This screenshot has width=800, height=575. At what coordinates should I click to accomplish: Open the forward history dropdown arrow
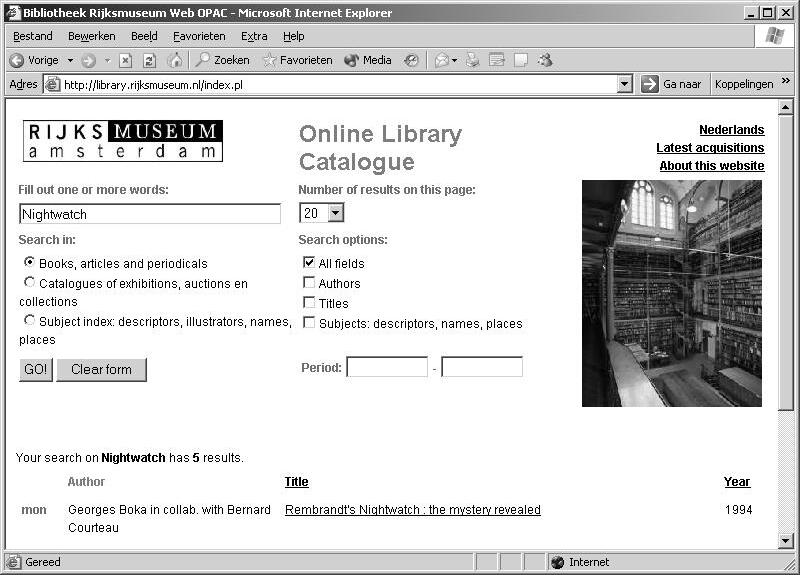click(108, 61)
